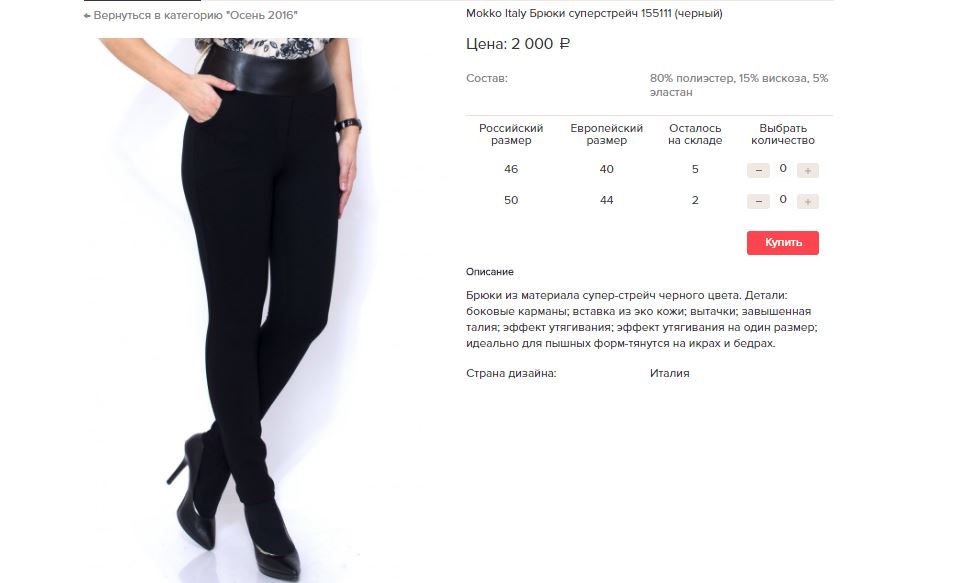Click European size 44 cell
This screenshot has width=957, height=583.
(607, 200)
